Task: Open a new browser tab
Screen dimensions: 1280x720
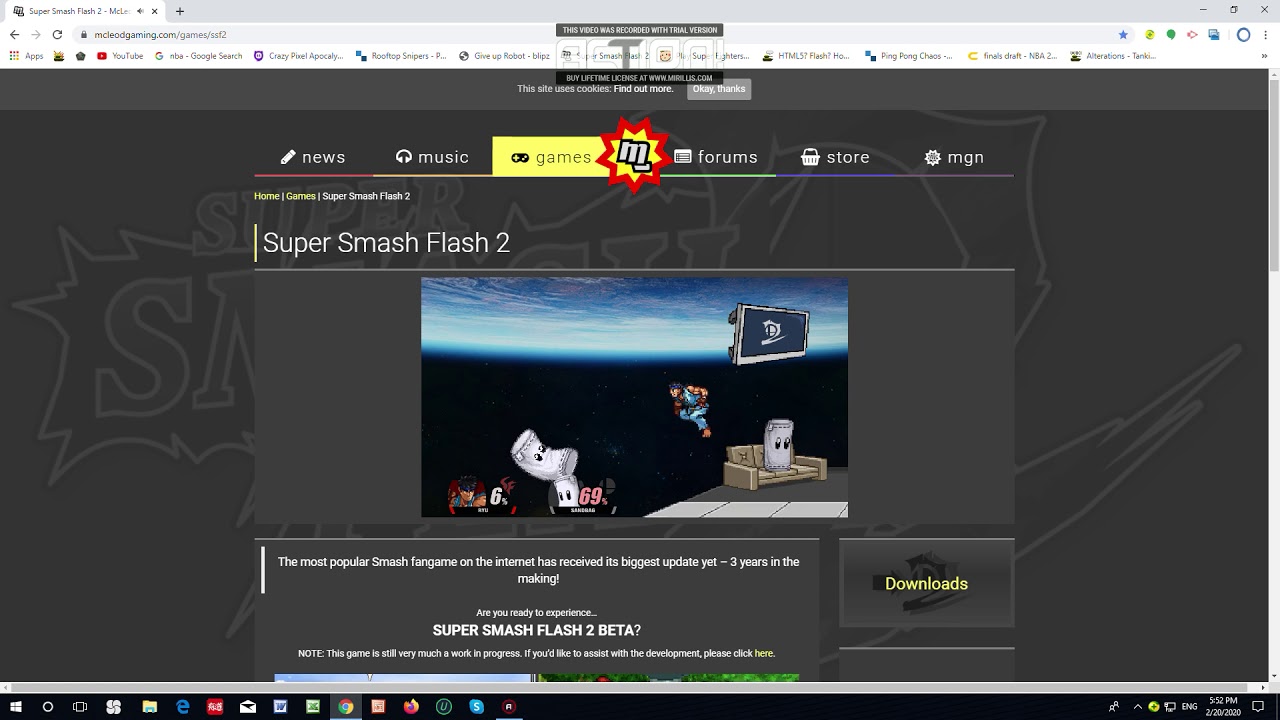Action: pyautogui.click(x=180, y=11)
